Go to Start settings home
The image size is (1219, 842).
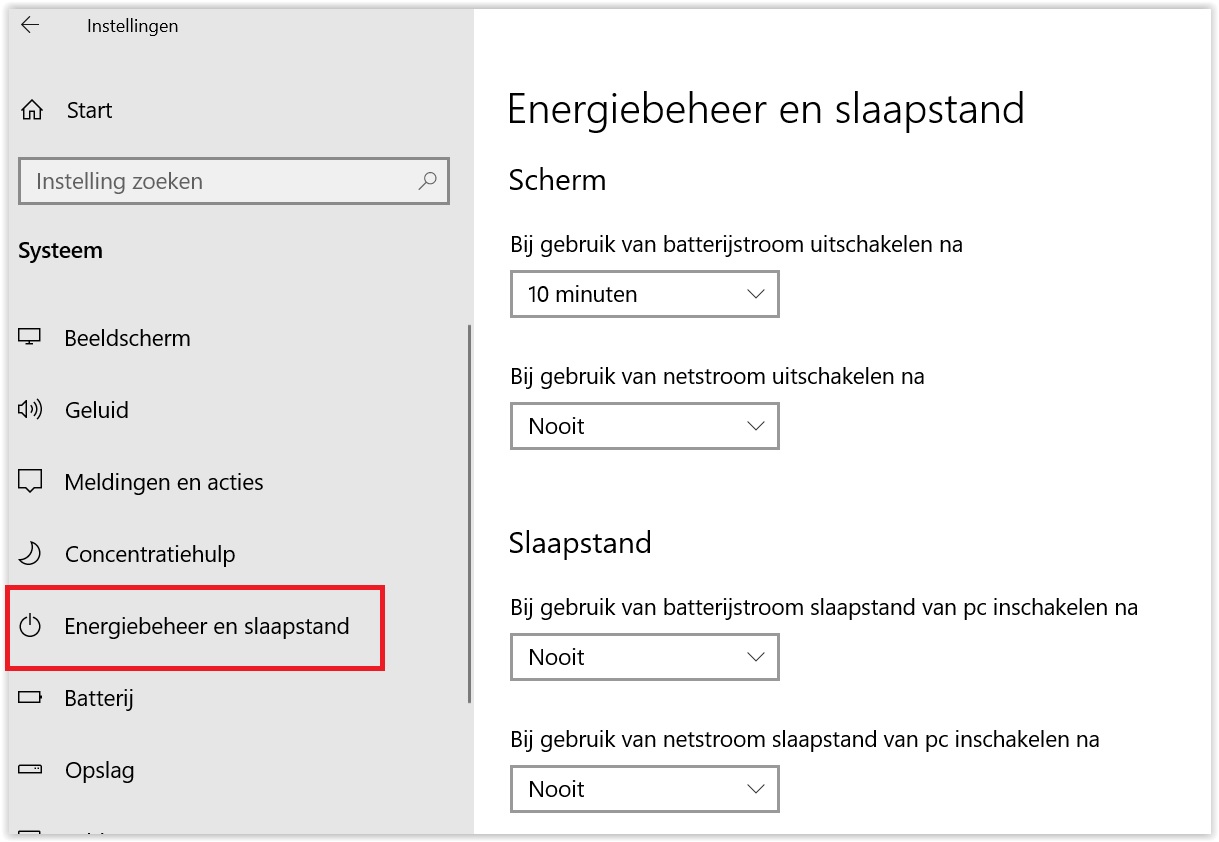coord(89,110)
